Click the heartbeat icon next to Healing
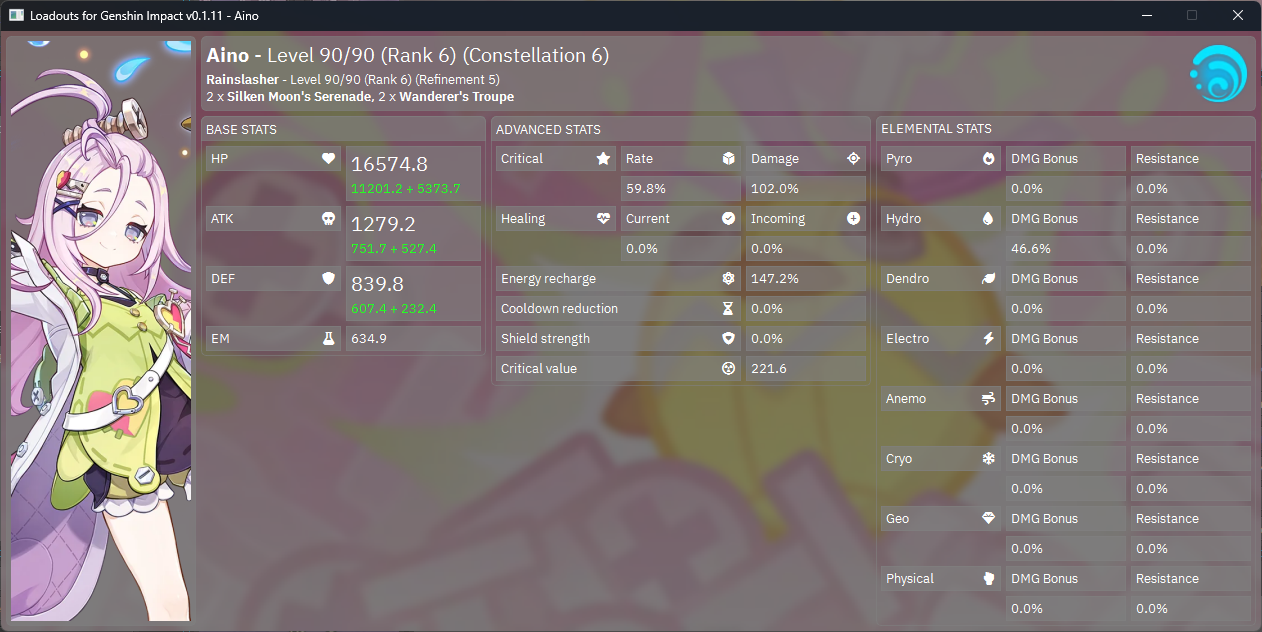The height and width of the screenshot is (632, 1262). tap(603, 219)
